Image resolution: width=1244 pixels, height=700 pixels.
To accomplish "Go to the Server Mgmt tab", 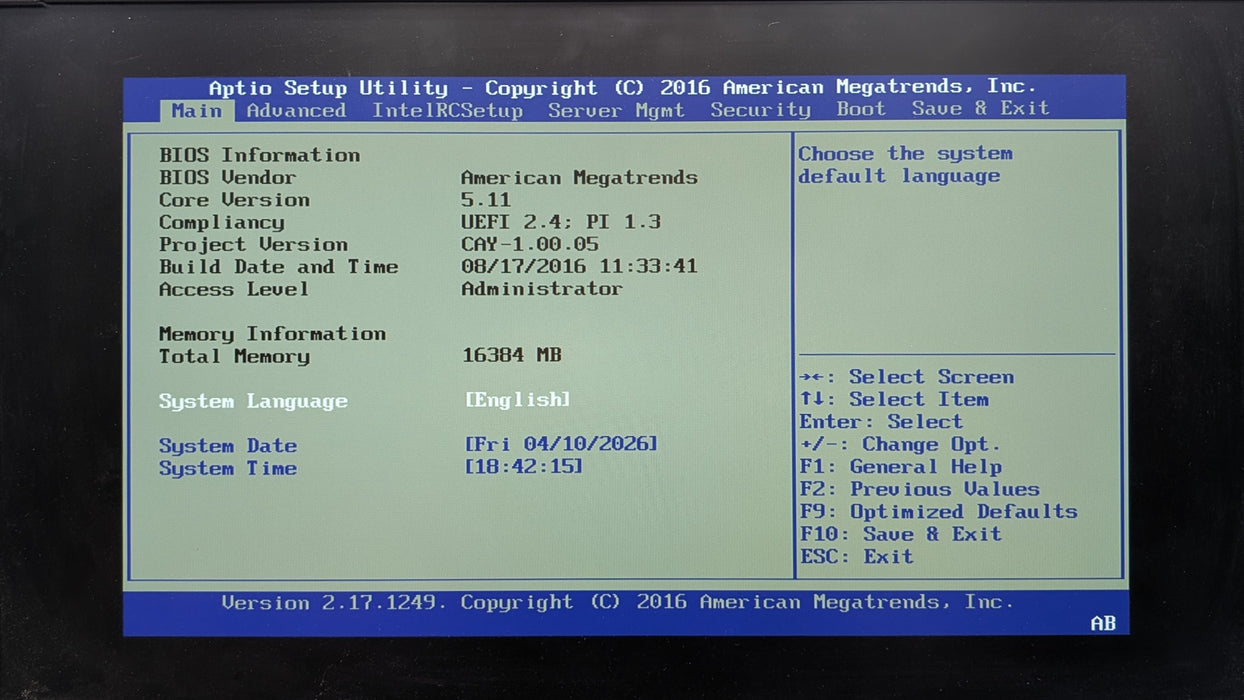I will tap(616, 110).
